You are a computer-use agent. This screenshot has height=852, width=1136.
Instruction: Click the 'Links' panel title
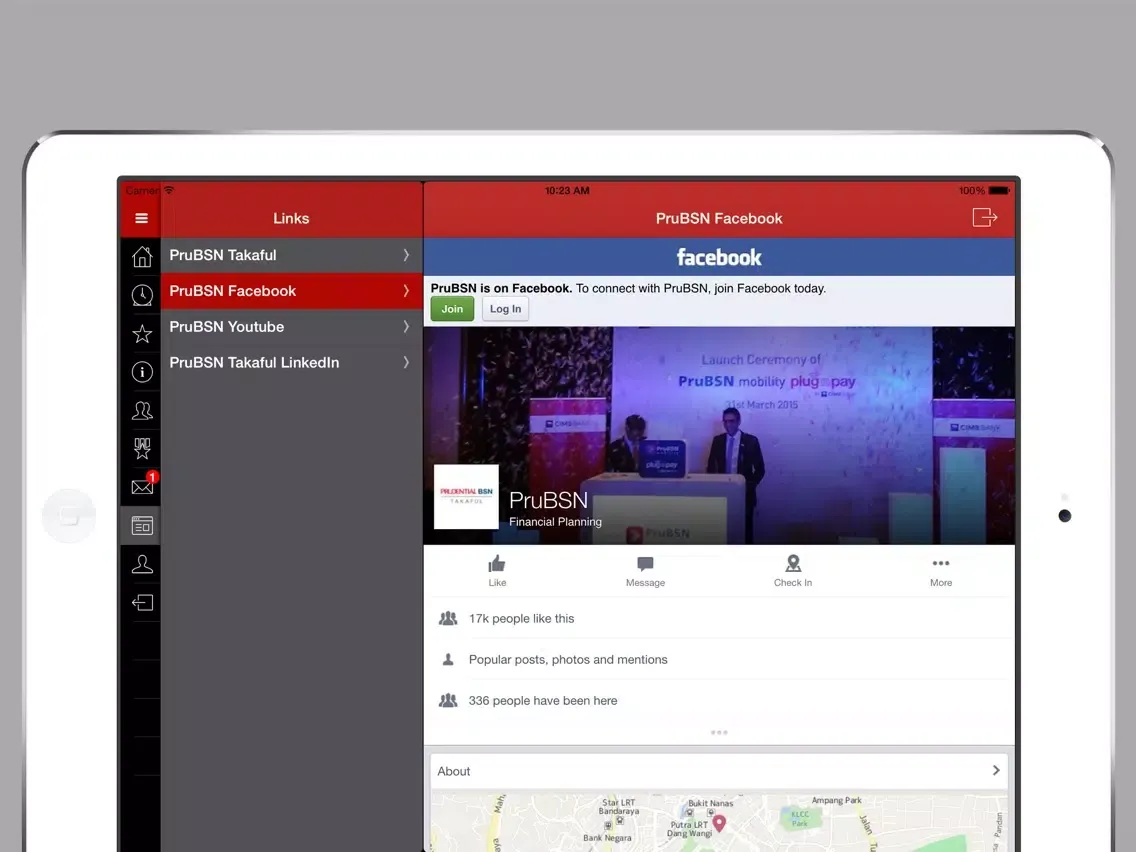pyautogui.click(x=291, y=218)
